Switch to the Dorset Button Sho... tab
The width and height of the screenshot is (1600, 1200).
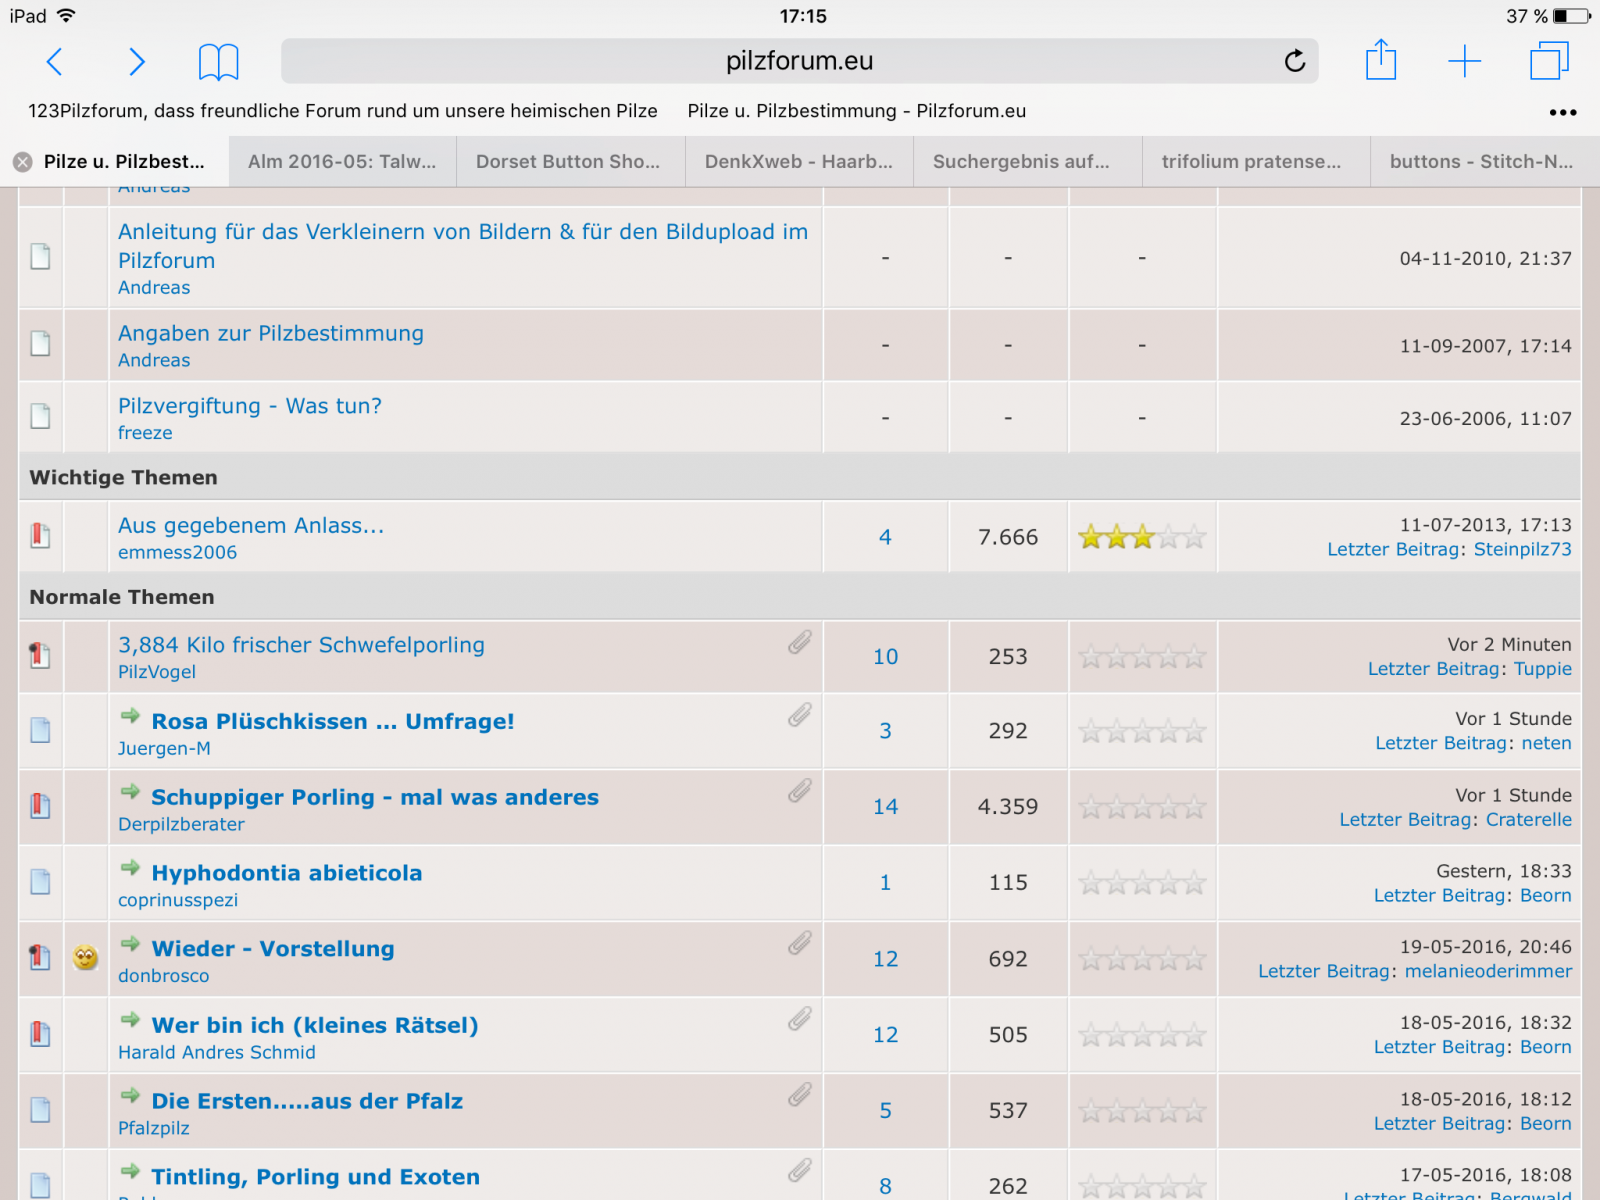(x=568, y=162)
